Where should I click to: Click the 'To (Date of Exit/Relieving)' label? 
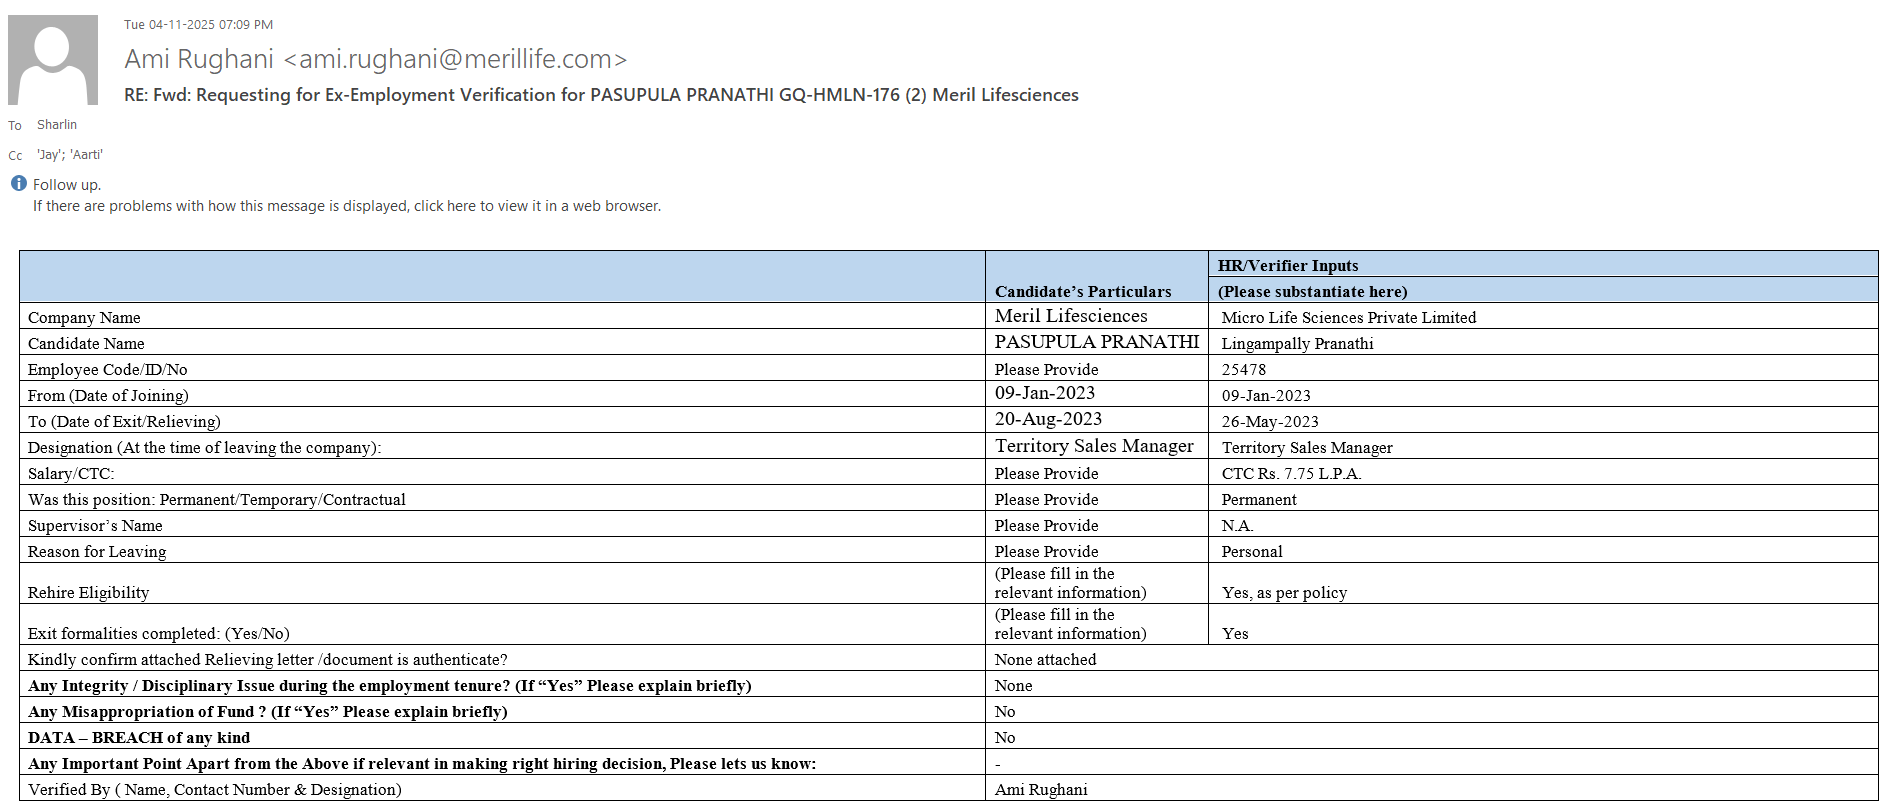[x=125, y=422]
